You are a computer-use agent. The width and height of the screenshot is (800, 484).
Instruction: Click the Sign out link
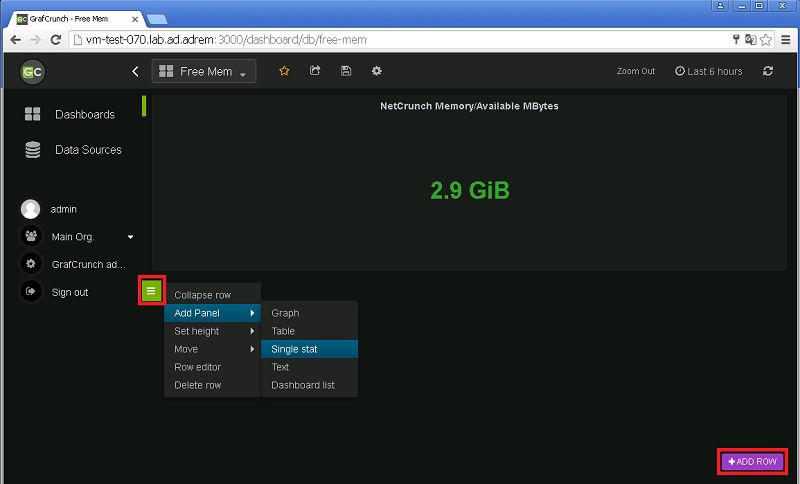click(x=70, y=292)
